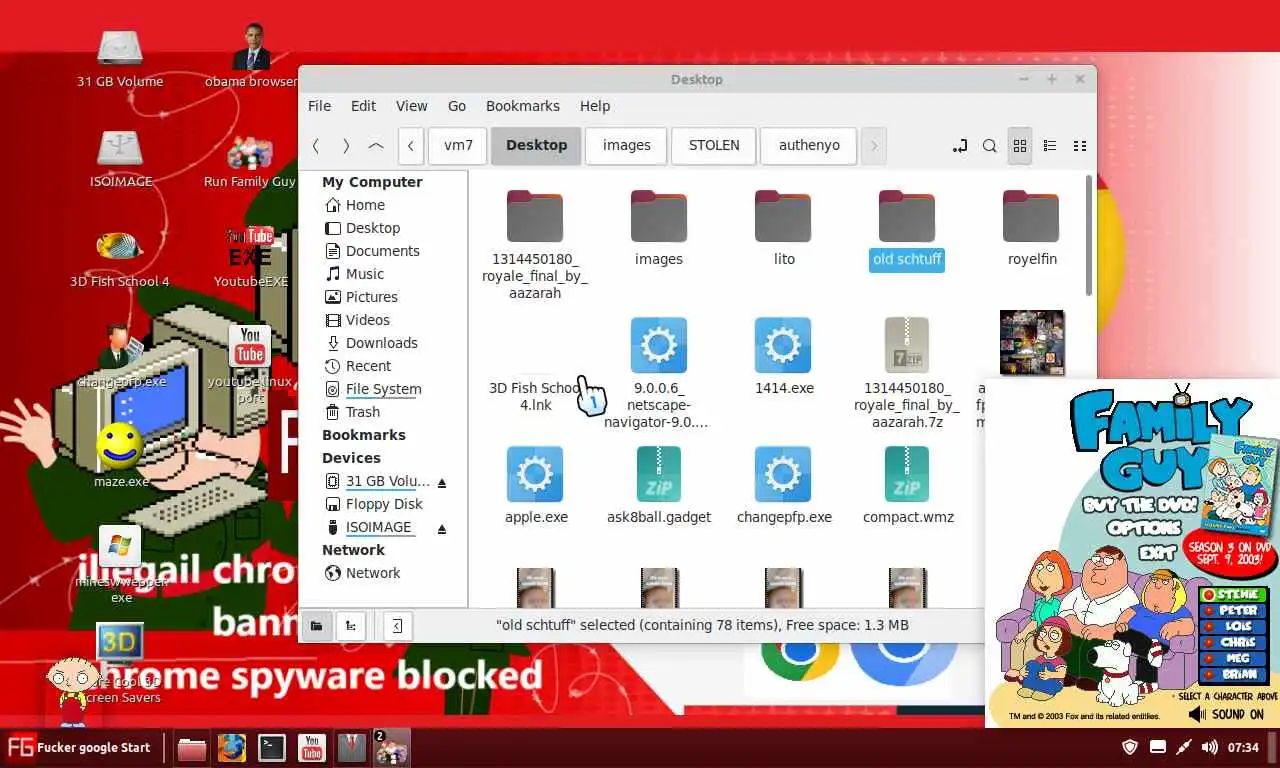Launch Firefox from the taskbar
This screenshot has height=768, width=1280.
tap(232, 748)
